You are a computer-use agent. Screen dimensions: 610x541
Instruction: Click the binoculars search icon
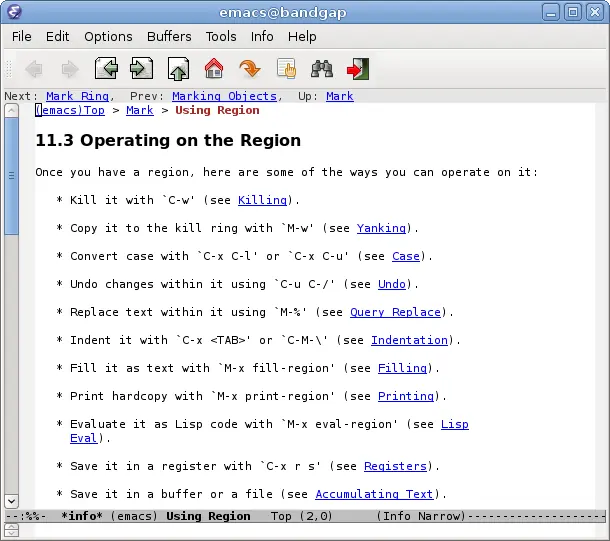click(322, 69)
